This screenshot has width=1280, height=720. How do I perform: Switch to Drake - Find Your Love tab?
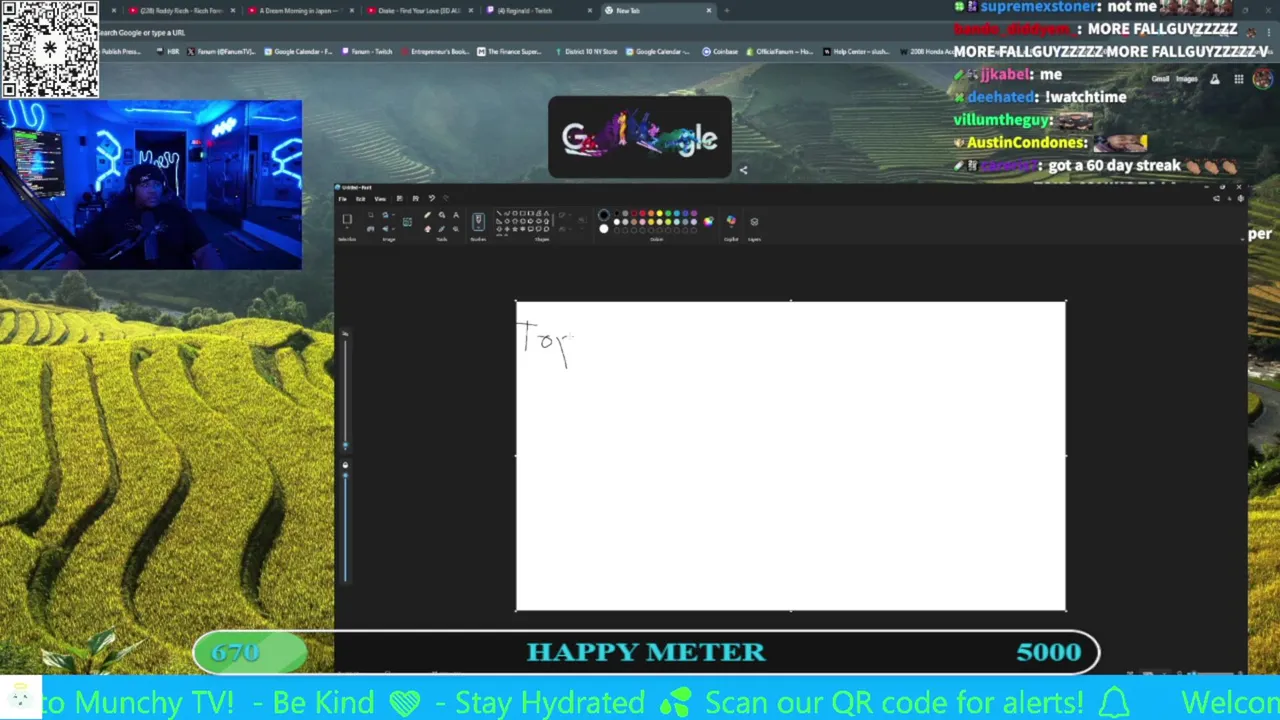[x=420, y=10]
